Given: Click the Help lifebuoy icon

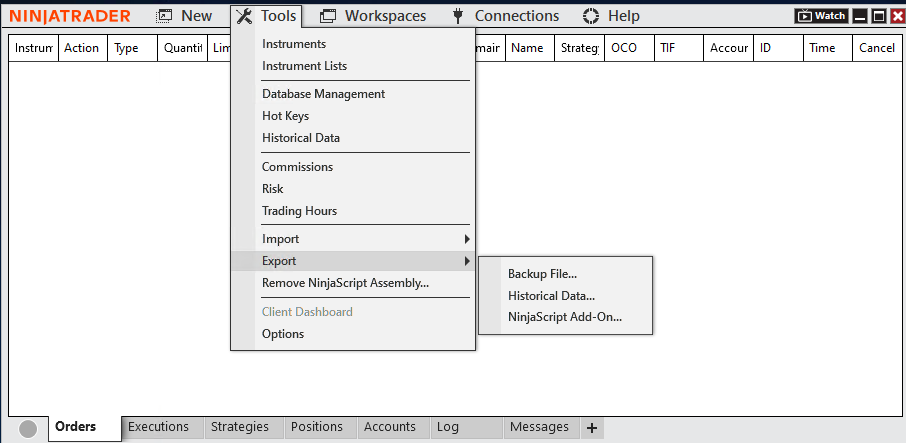Looking at the screenshot, I should tap(591, 16).
